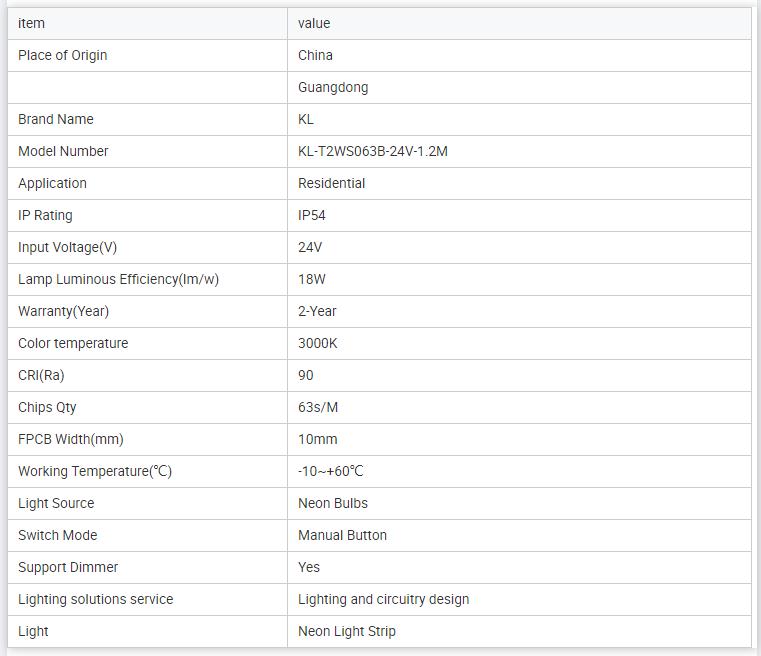
Task: Select the 'CRI(Ra)' row label
Action: pyautogui.click(x=41, y=375)
